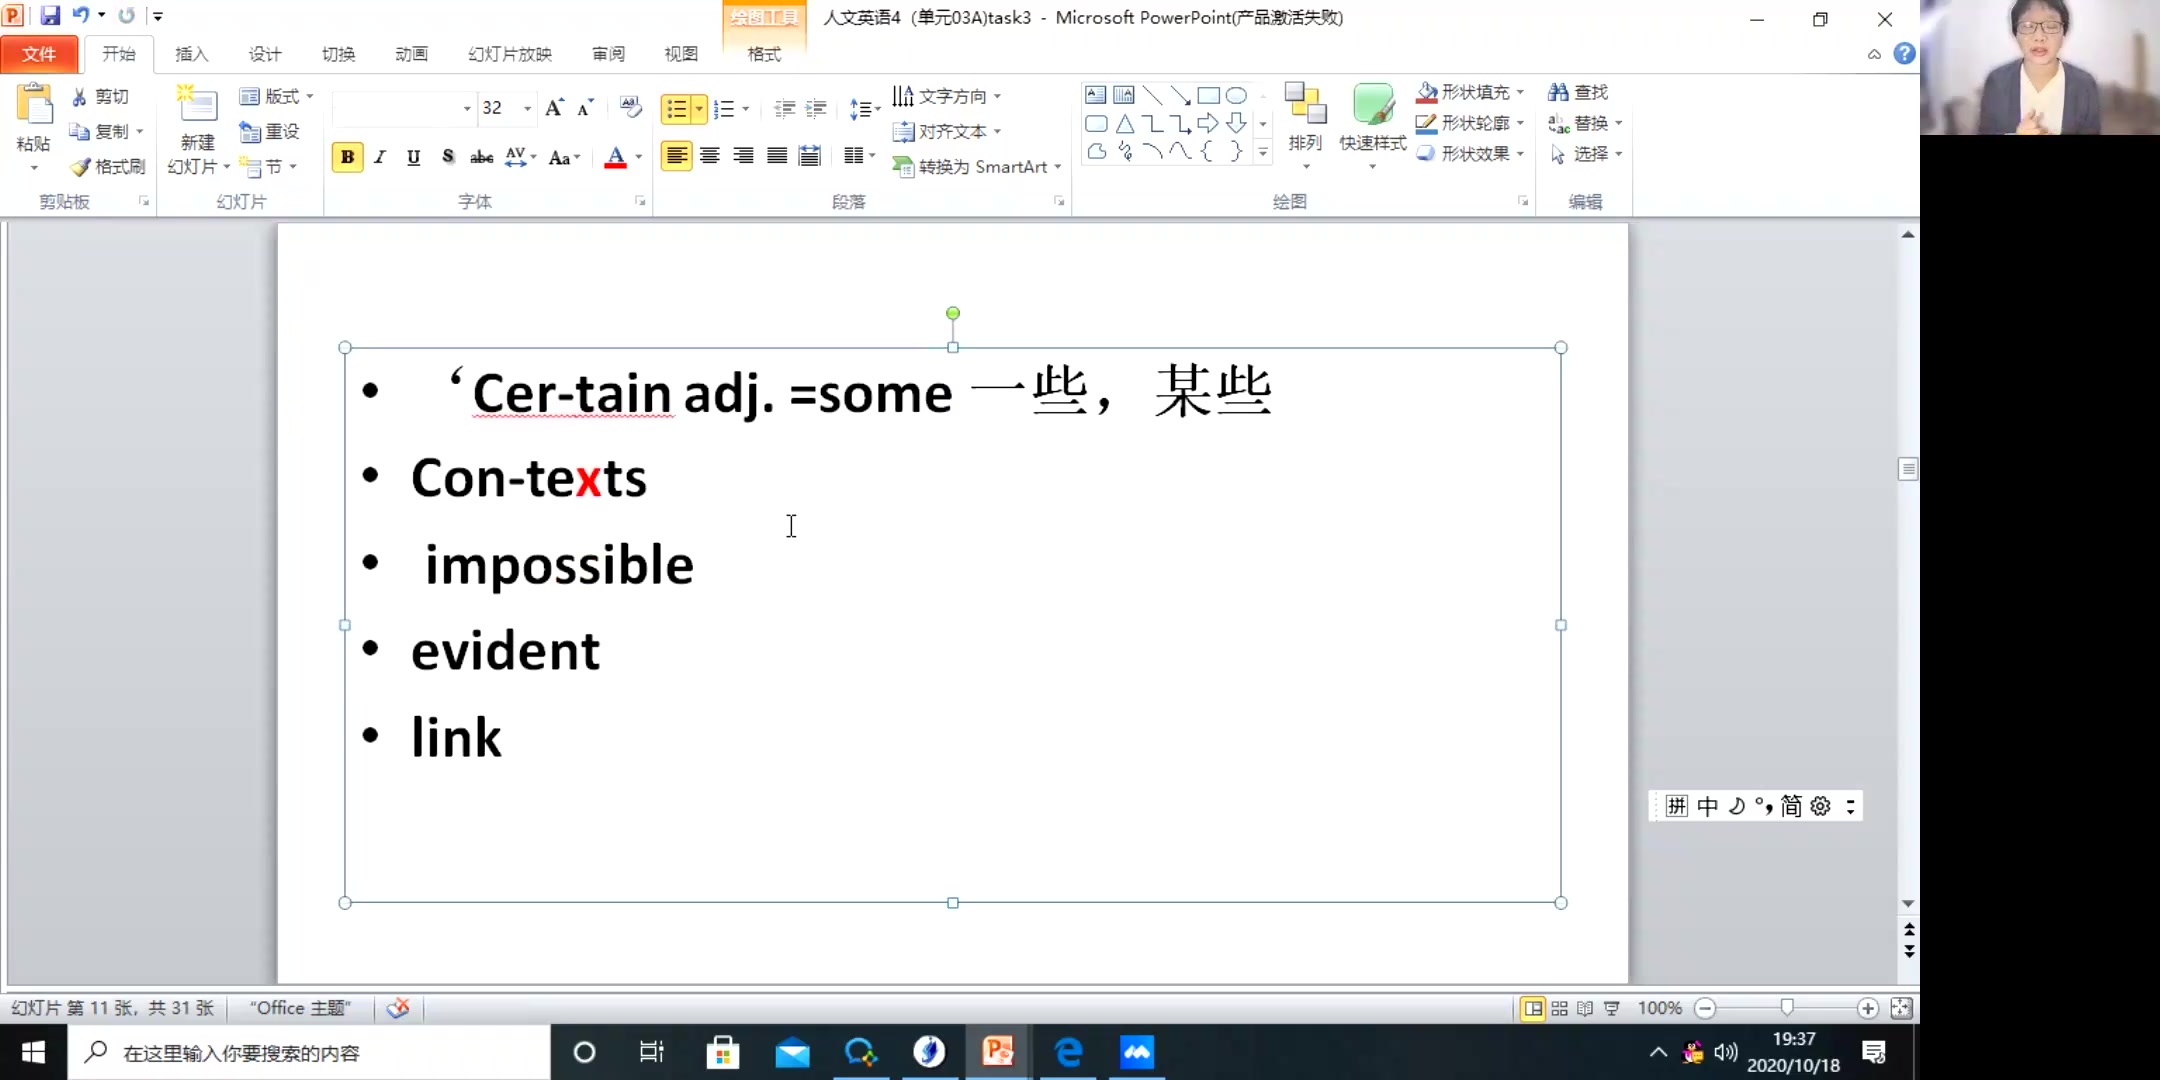The height and width of the screenshot is (1080, 2160).
Task: Decrease font size with the small A
Action: coord(586,108)
